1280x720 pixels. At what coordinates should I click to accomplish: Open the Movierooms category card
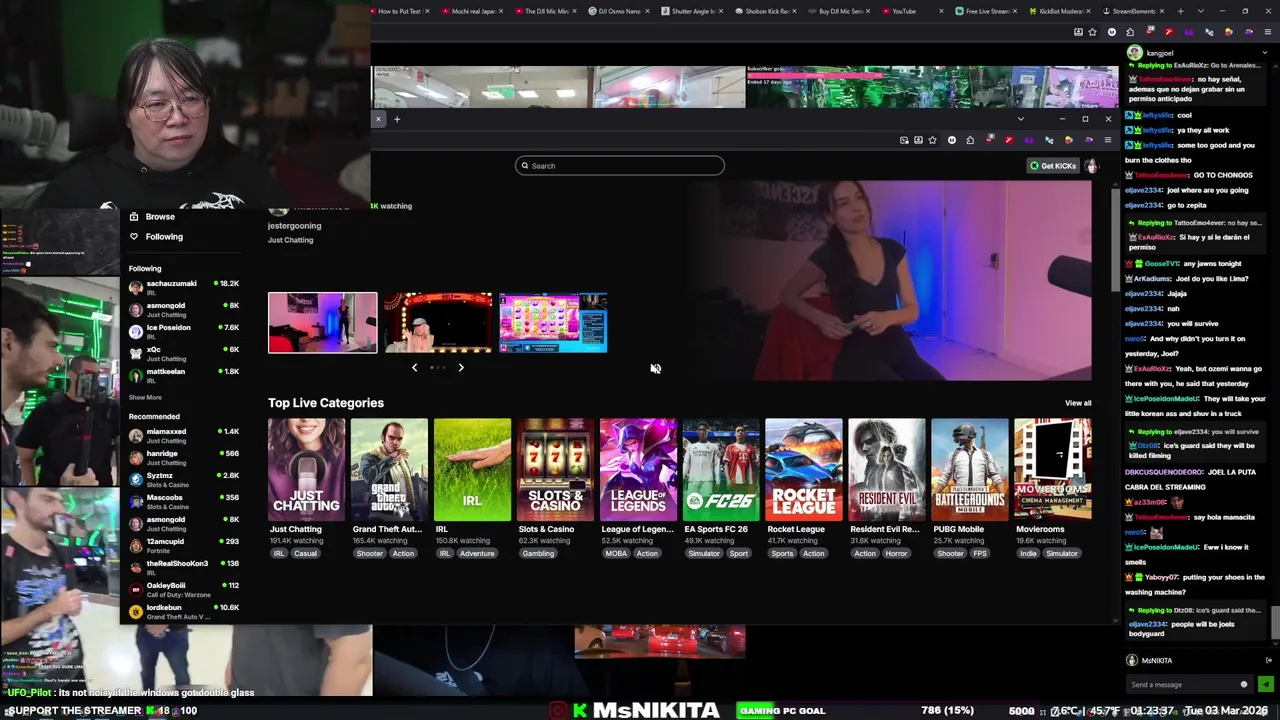(1053, 469)
